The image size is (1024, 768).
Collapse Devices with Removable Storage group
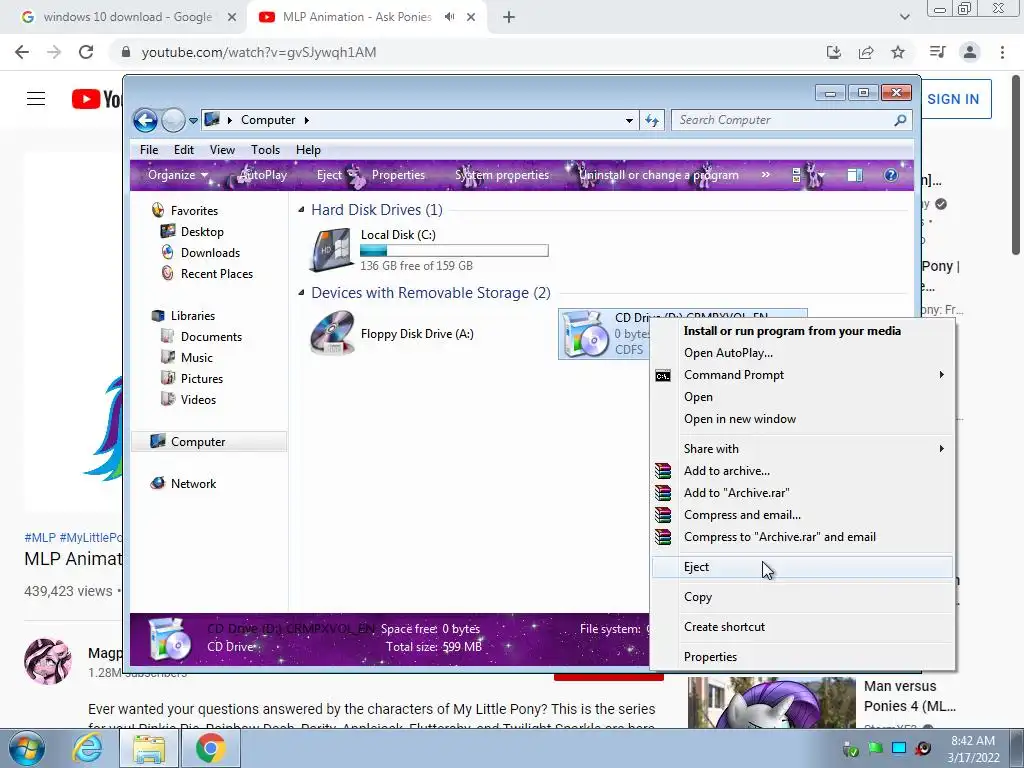click(x=301, y=293)
